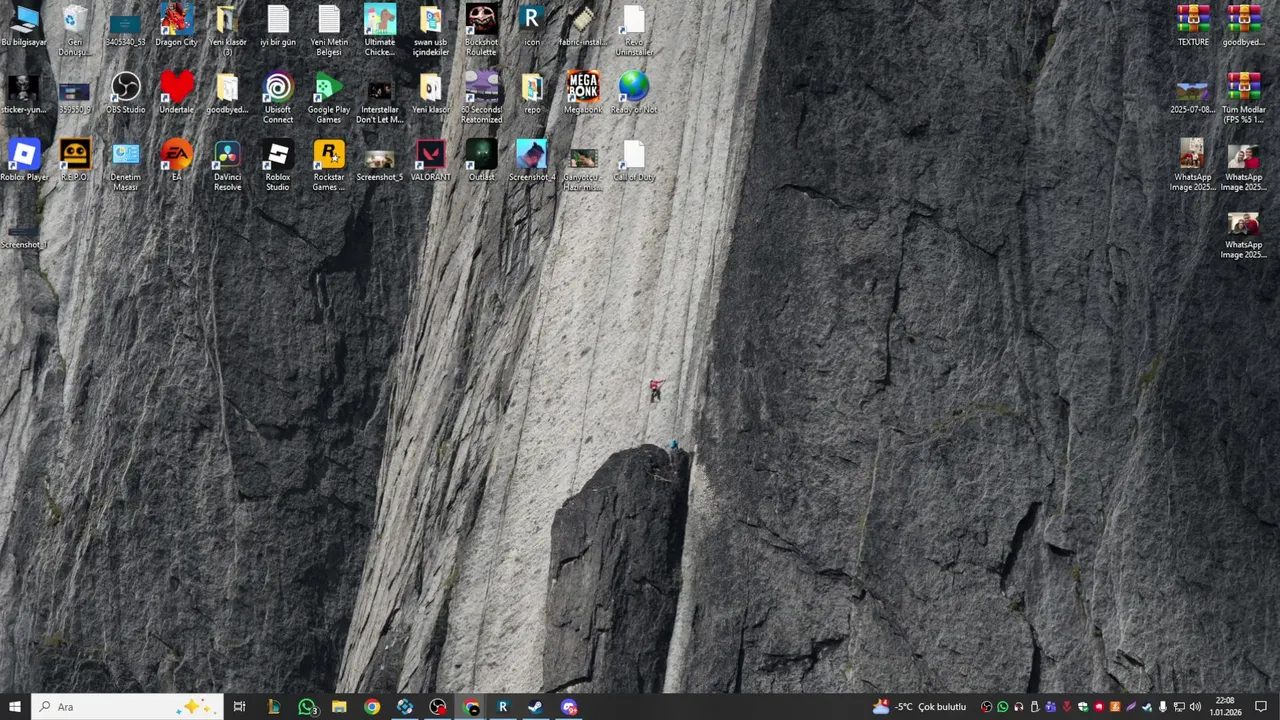Select the swan usb içindekiler folder
Viewport: 1280px width, 720px height.
tap(431, 30)
